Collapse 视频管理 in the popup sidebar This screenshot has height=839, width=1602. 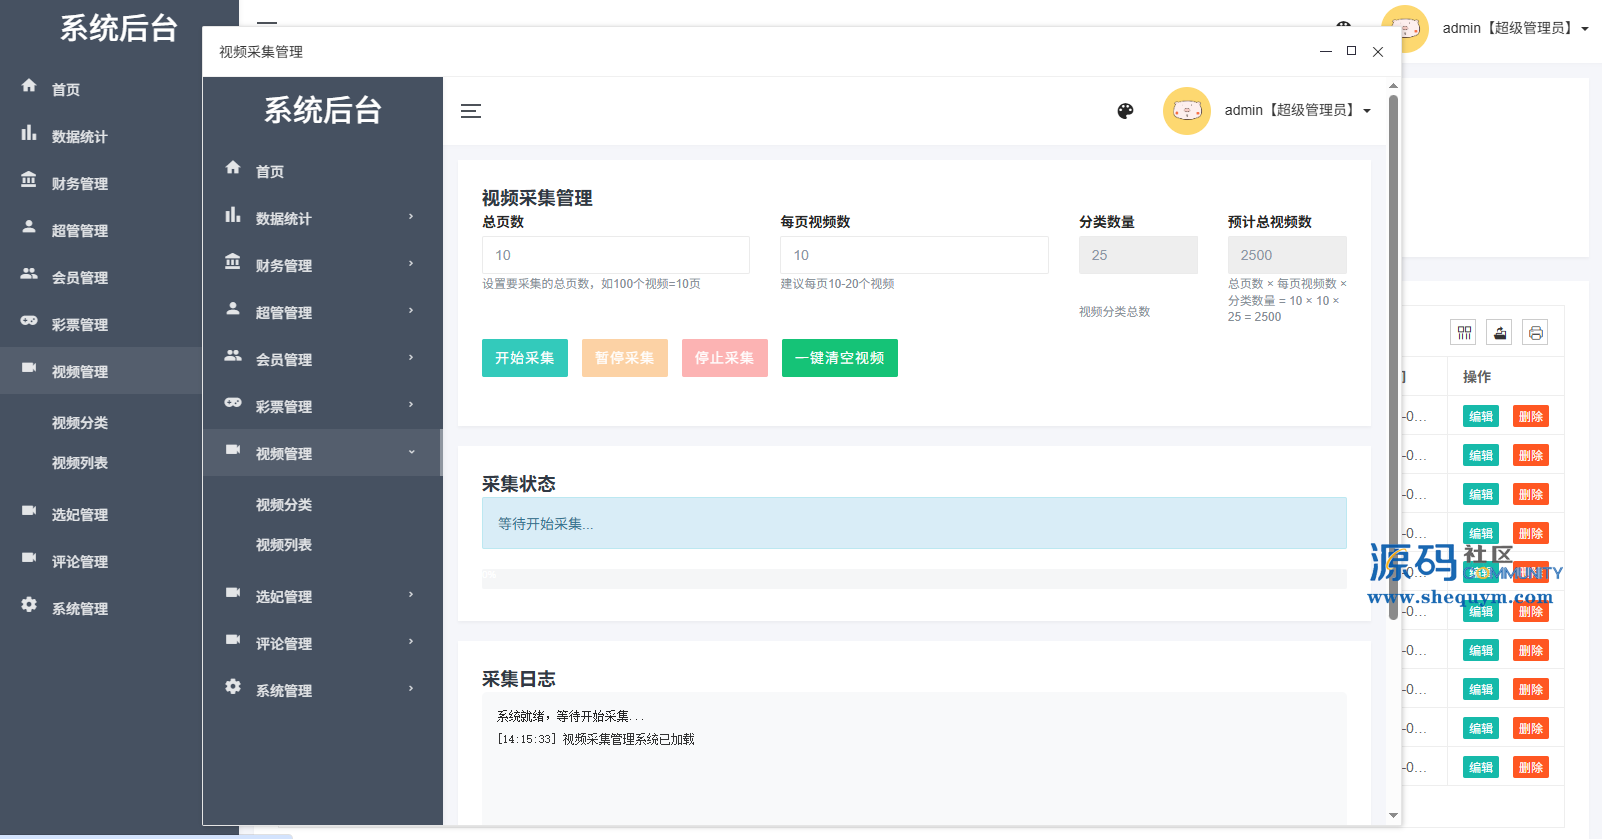[322, 453]
